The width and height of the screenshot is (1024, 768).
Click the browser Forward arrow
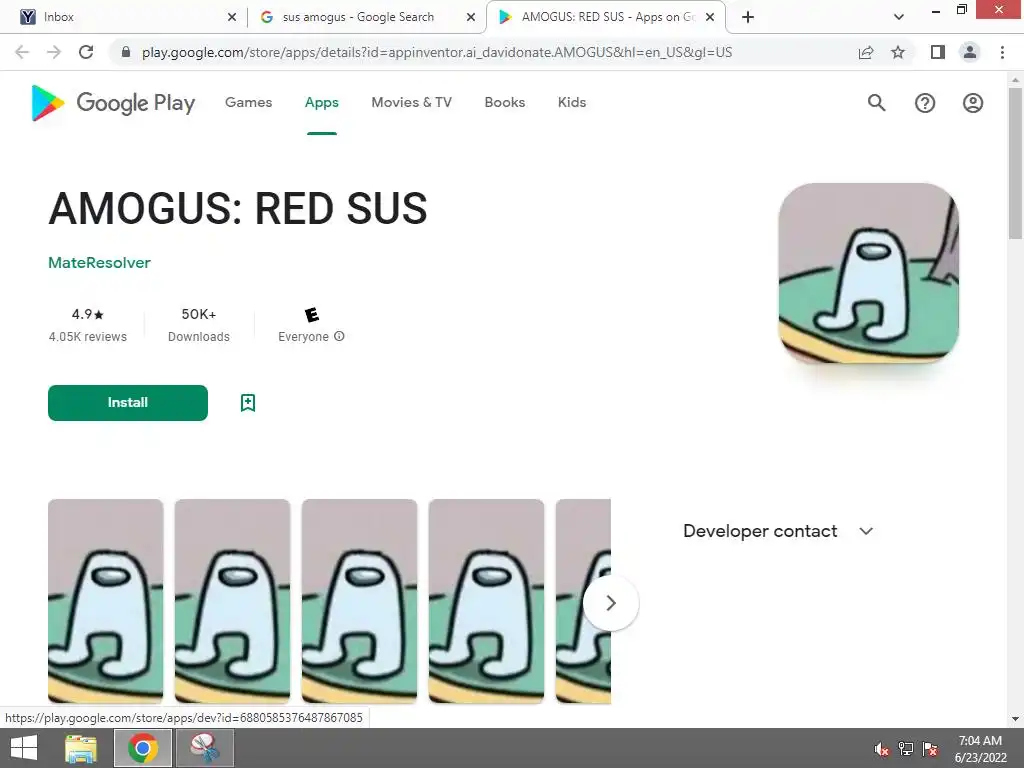54,52
